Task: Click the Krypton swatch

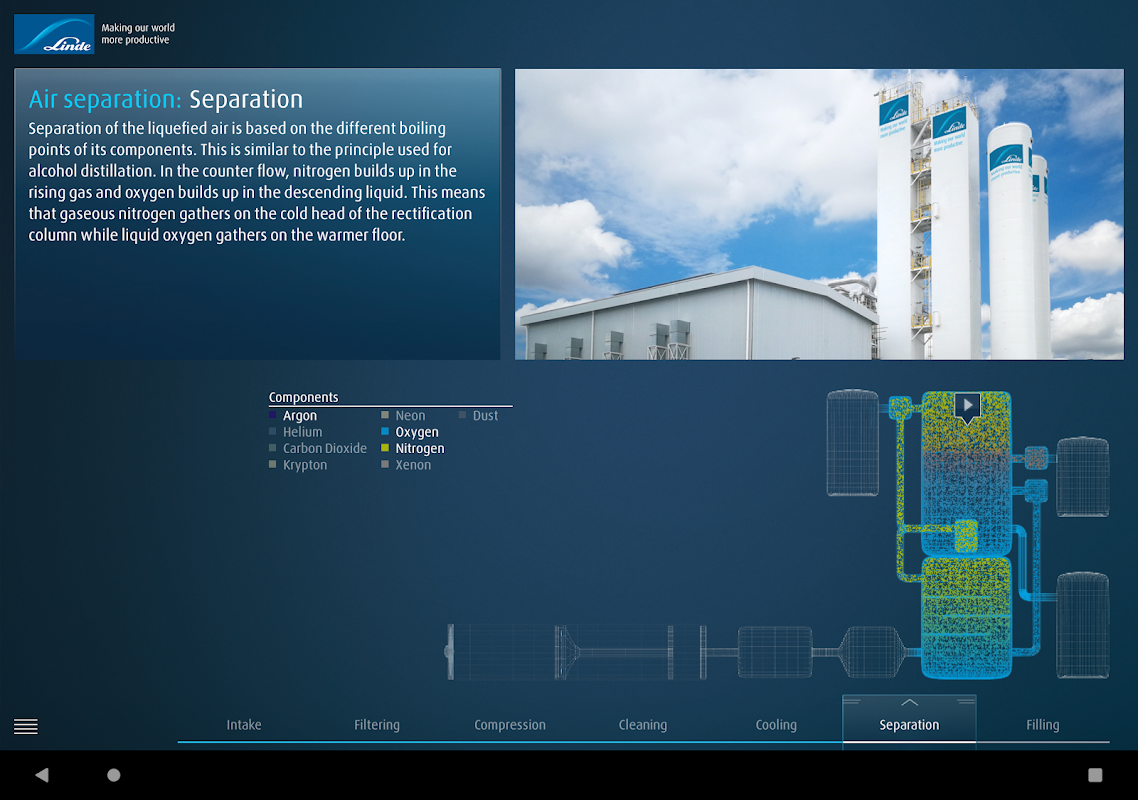Action: coord(273,465)
